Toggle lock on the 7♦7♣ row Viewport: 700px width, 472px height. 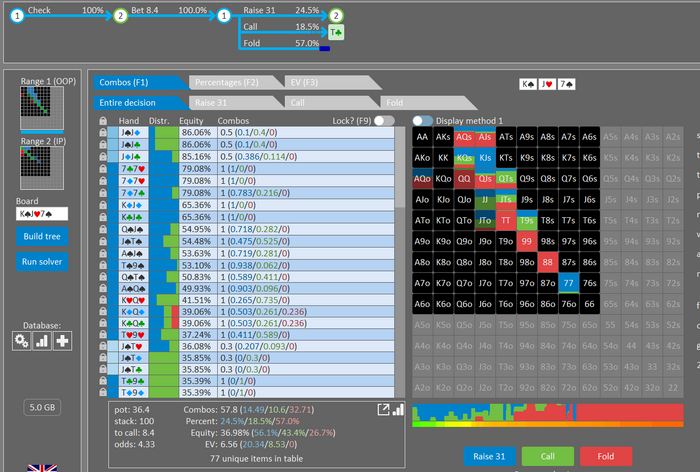(x=103, y=193)
